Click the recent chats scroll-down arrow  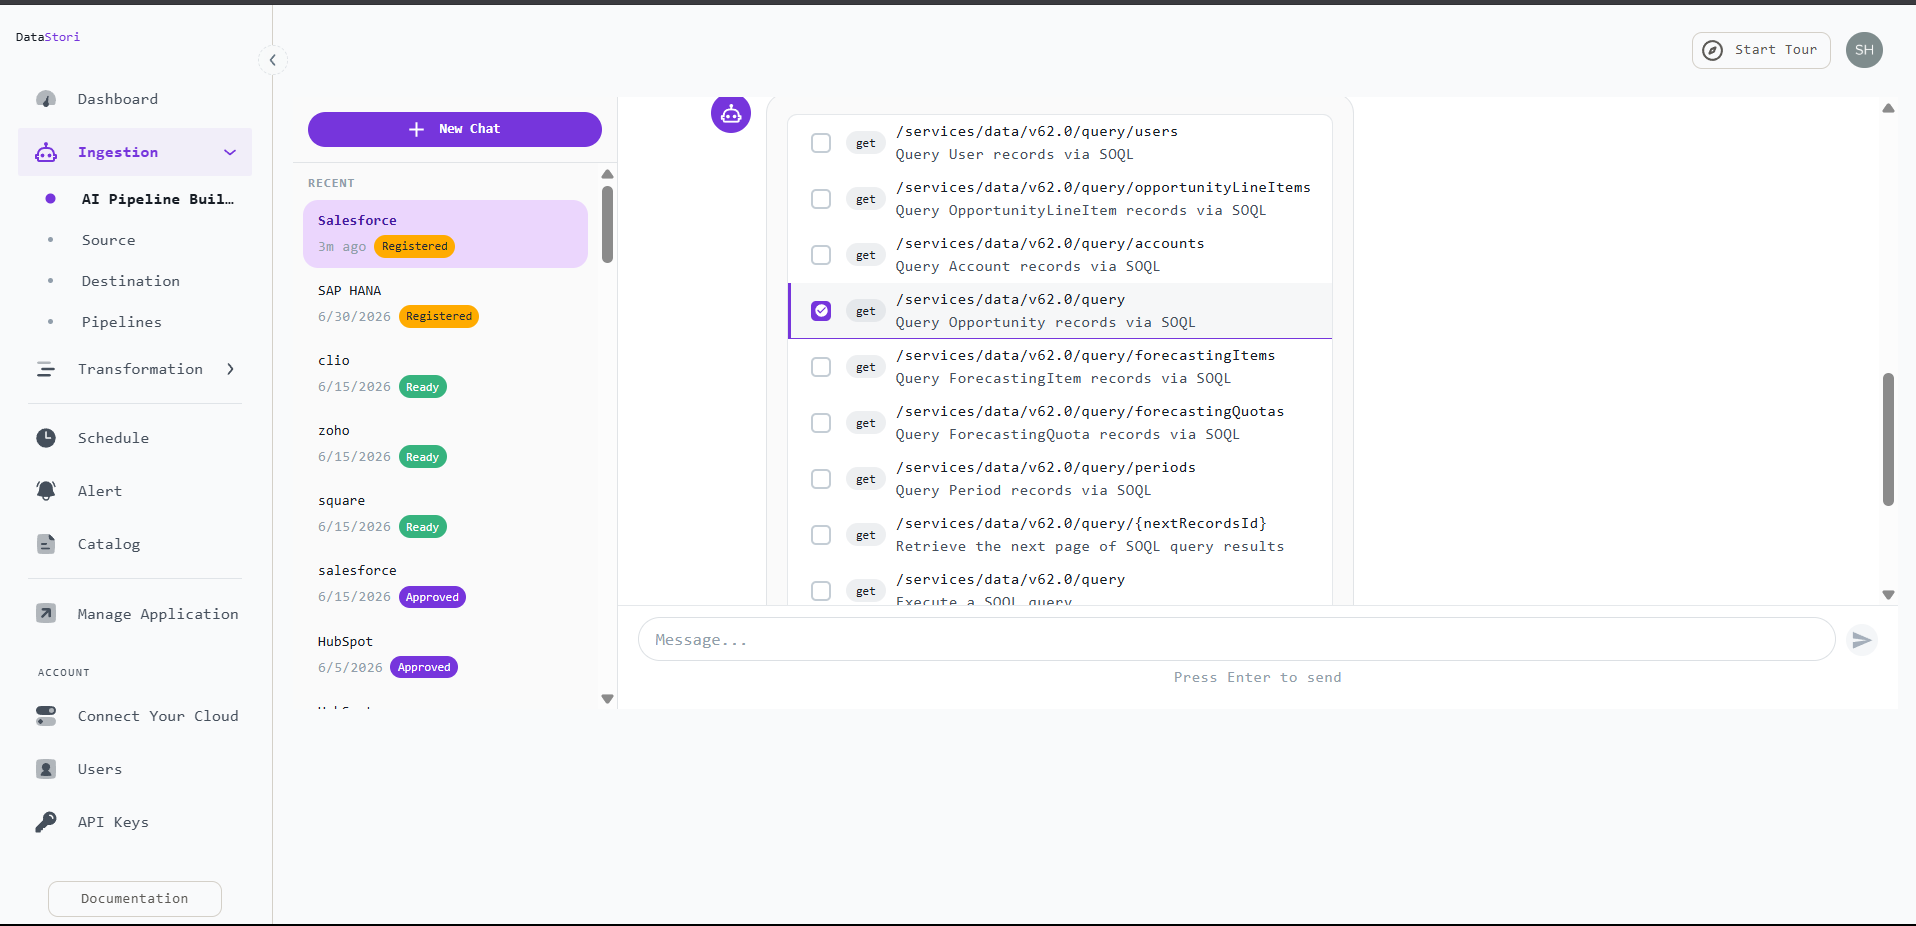[x=607, y=699]
